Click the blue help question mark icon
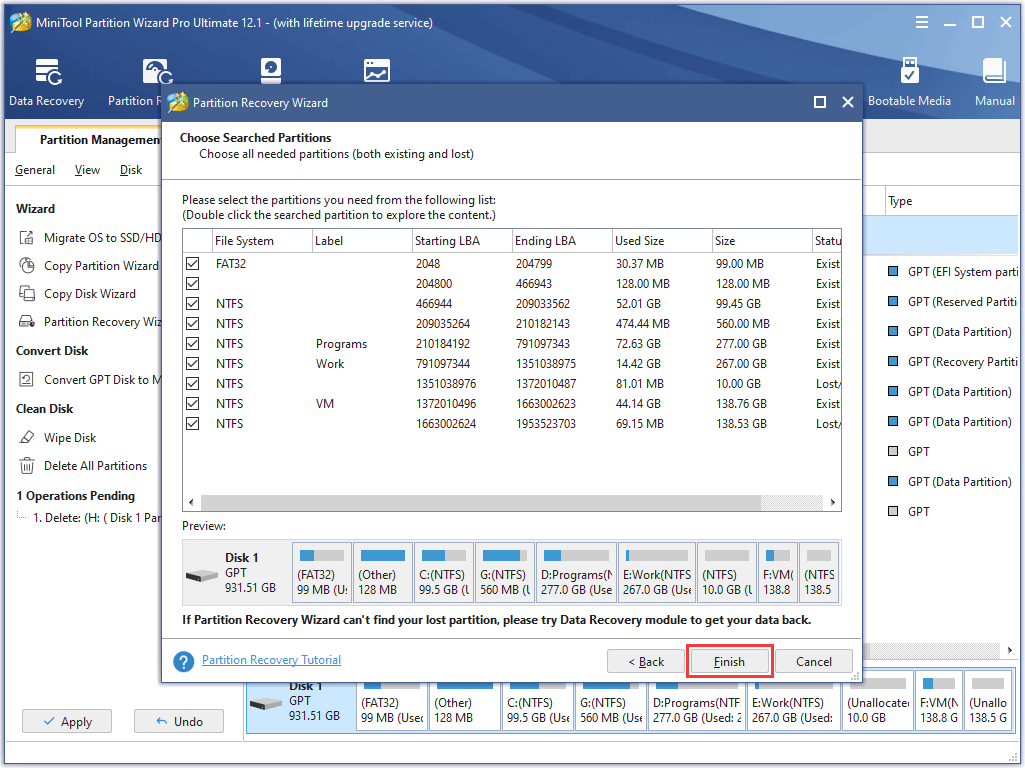The image size is (1025, 768). (184, 661)
